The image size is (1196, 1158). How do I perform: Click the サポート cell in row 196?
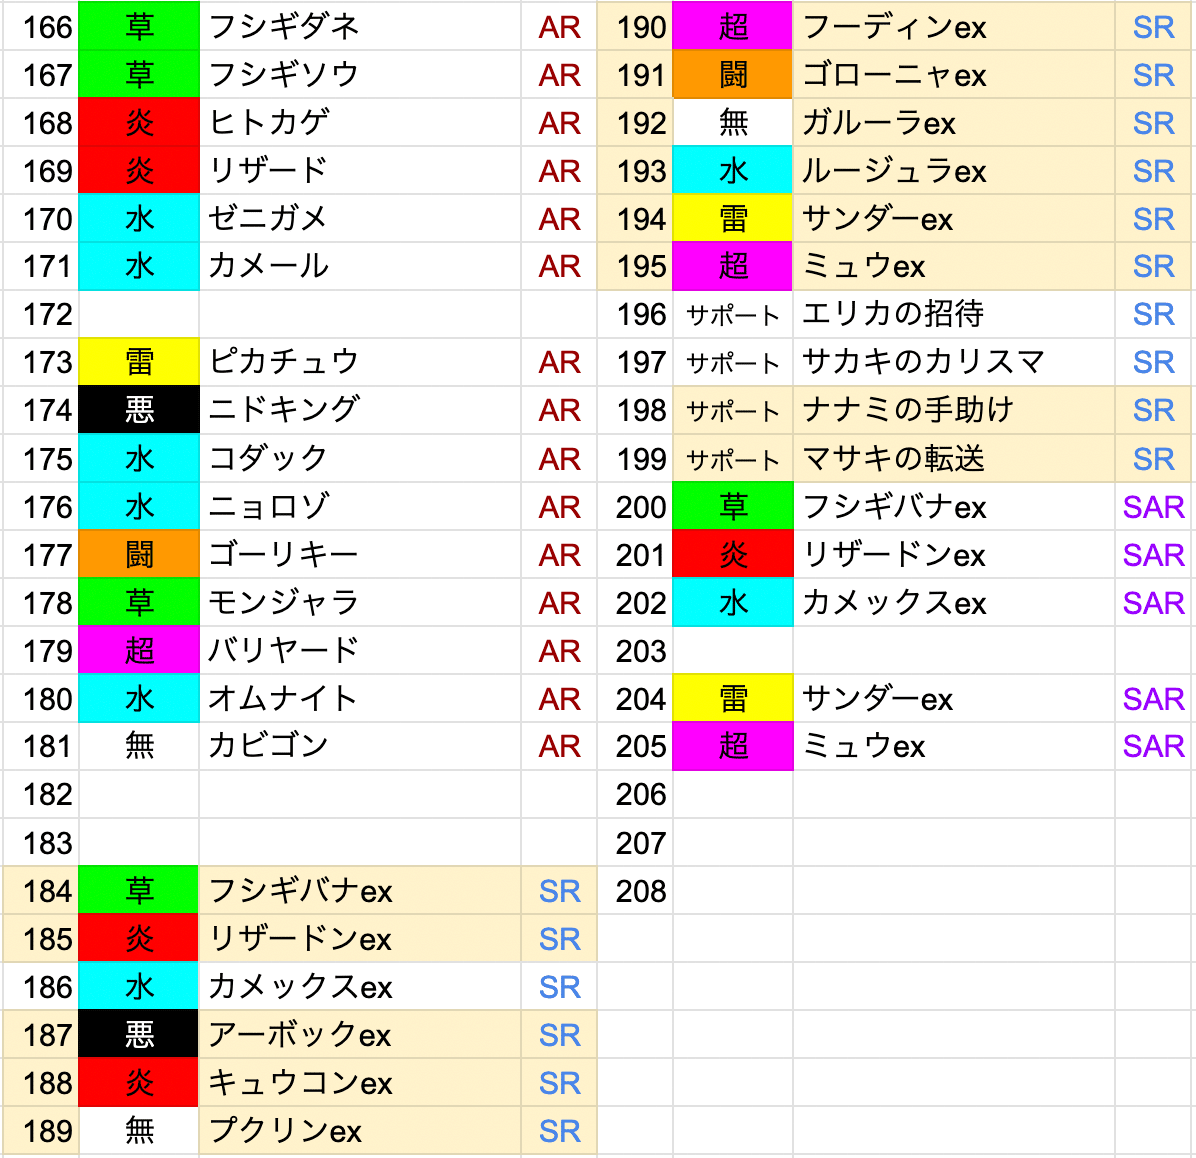pyautogui.click(x=732, y=314)
